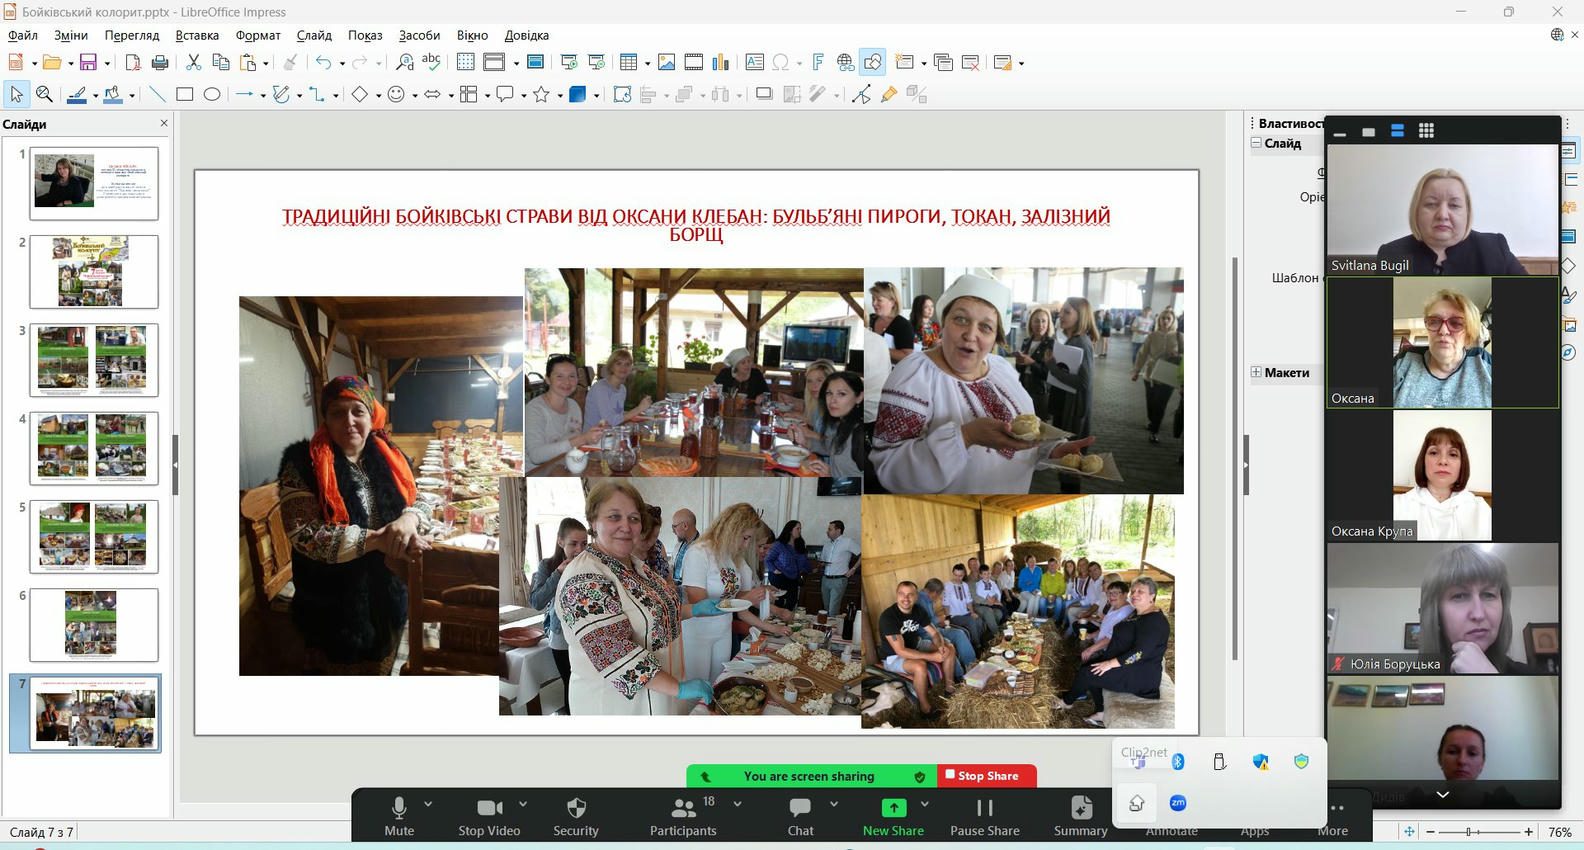Select the Rectangle drawing tool
Viewport: 1584px width, 850px height.
[x=184, y=94]
